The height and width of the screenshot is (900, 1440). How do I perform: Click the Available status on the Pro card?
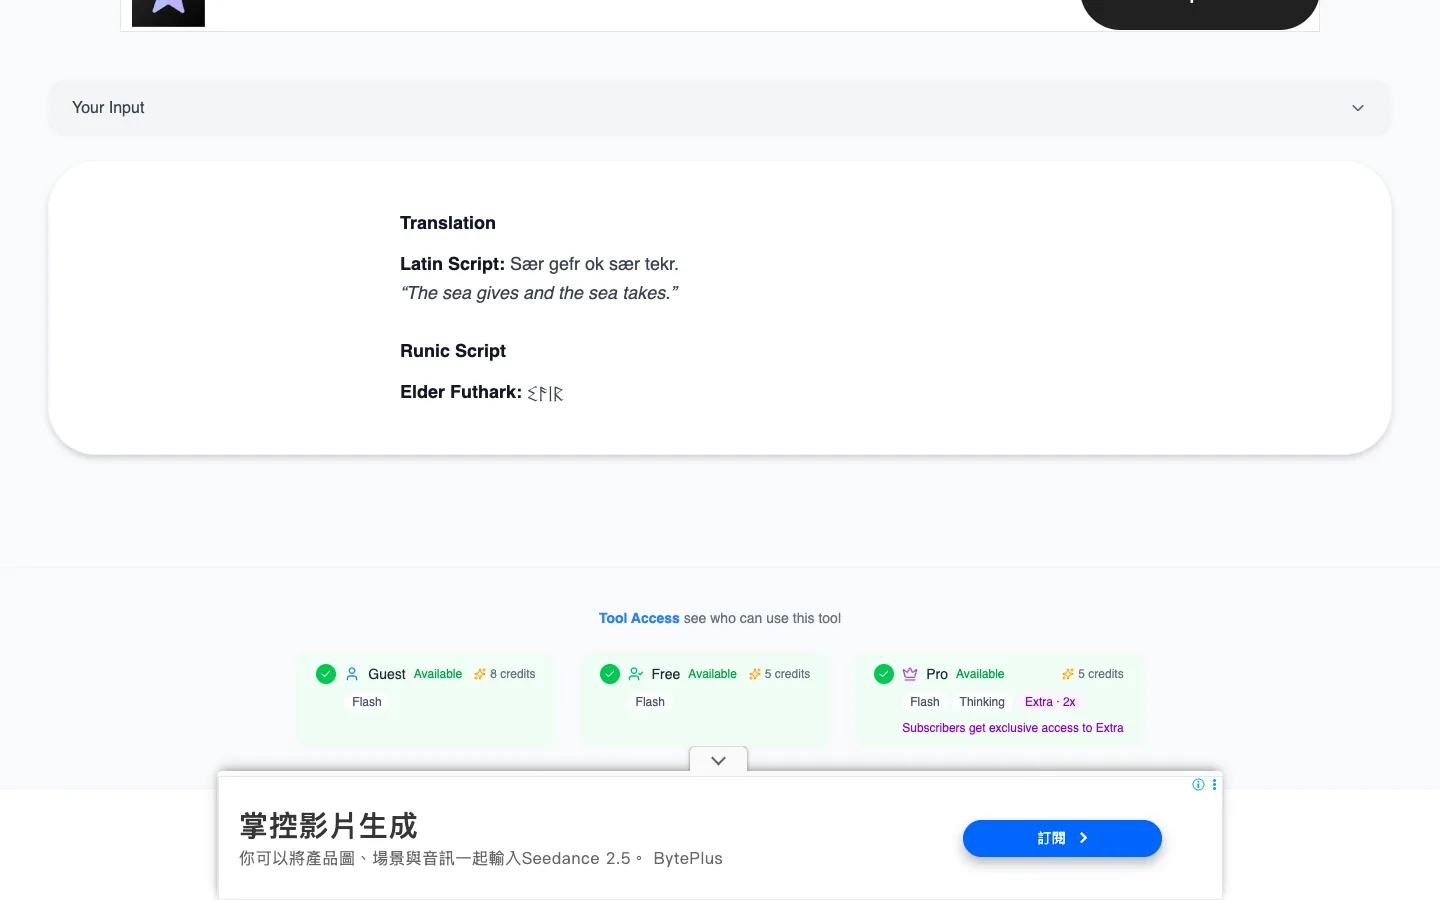pyautogui.click(x=980, y=674)
